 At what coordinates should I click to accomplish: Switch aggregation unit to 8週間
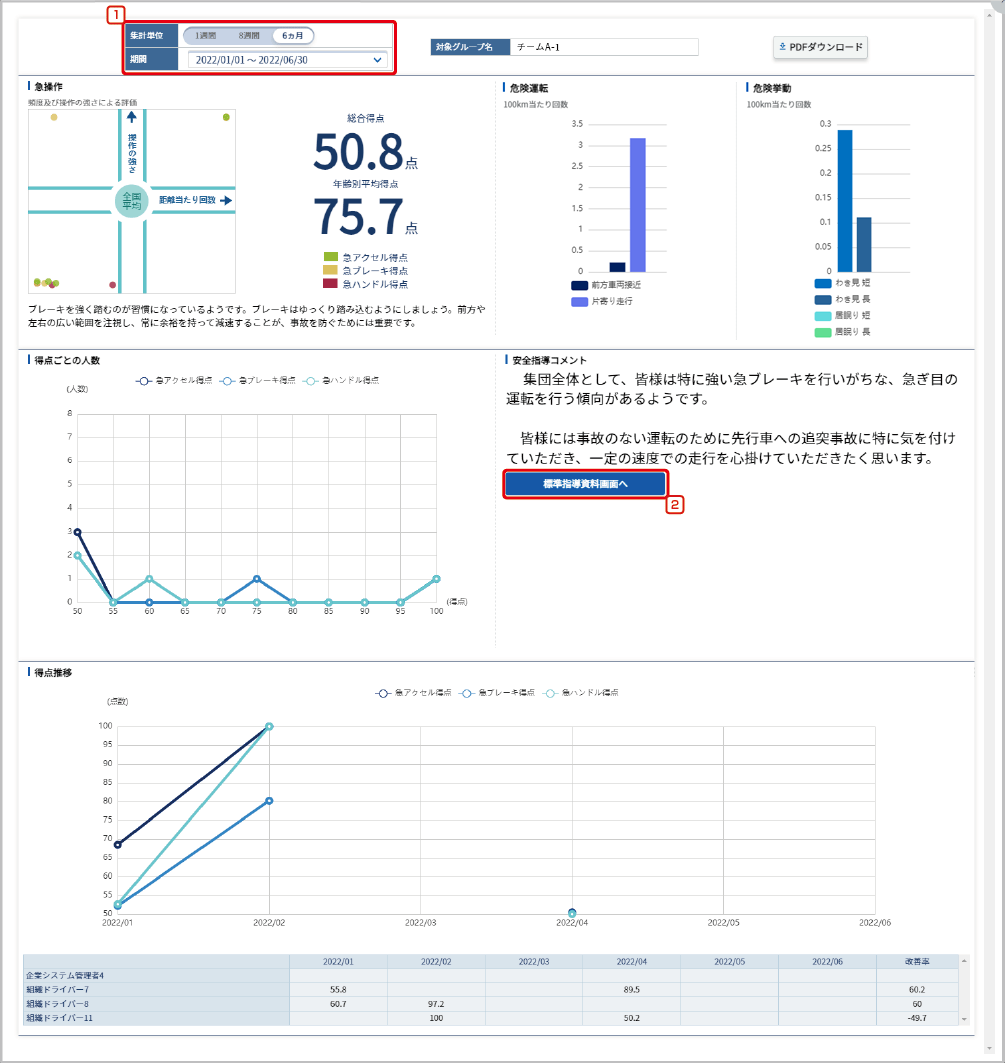click(249, 36)
